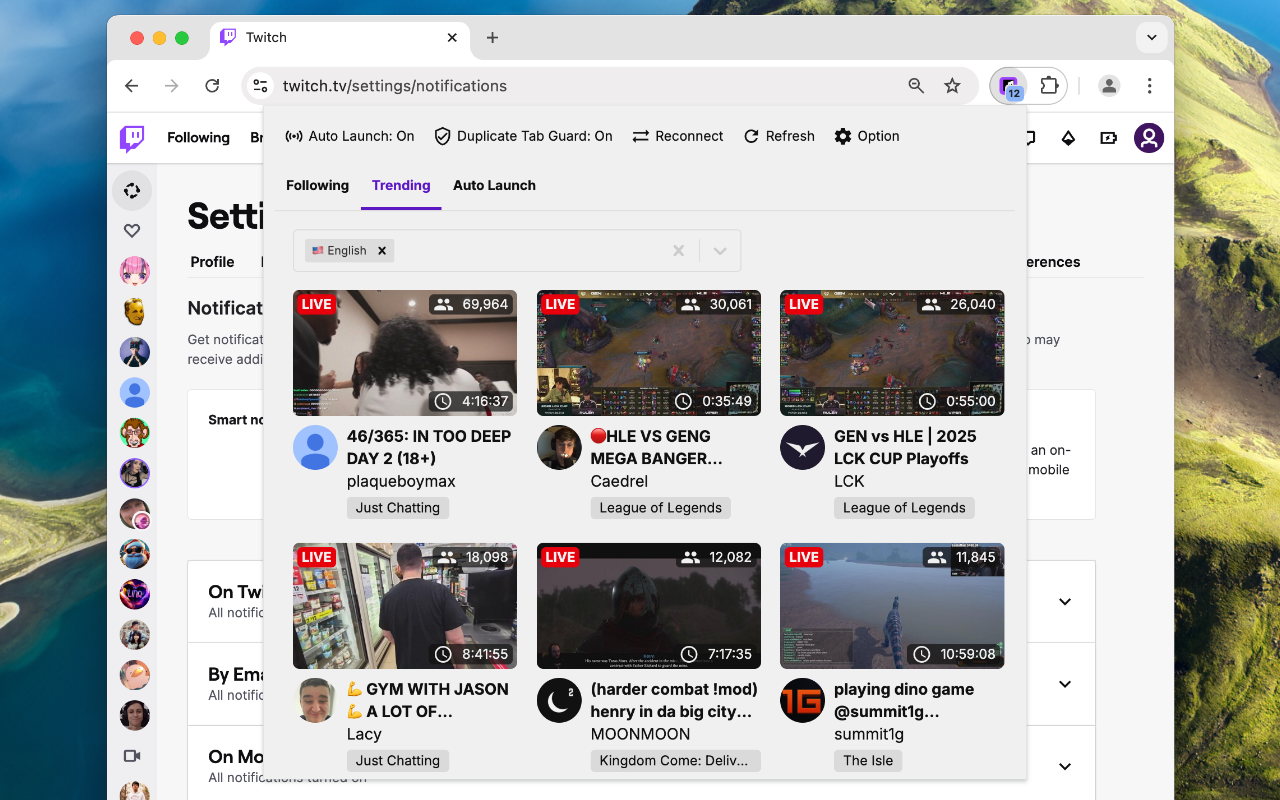Switch to the Trending tab
This screenshot has height=800, width=1280.
[400, 185]
